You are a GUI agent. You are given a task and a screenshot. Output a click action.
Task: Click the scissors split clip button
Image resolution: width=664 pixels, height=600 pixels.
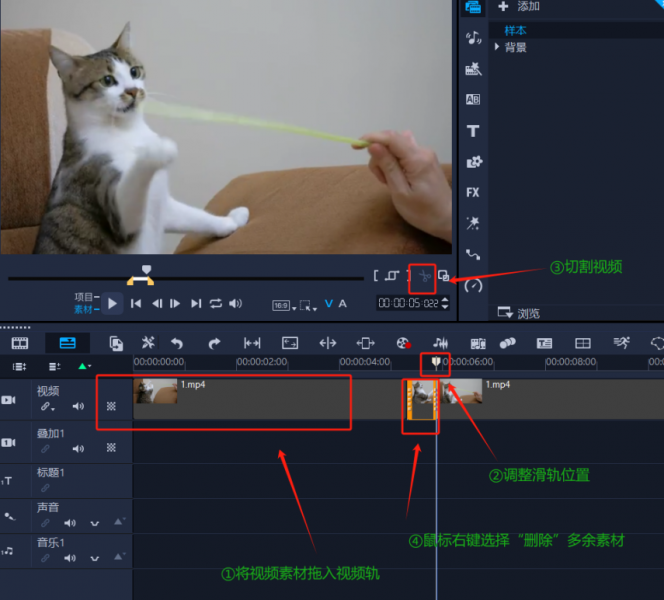tap(424, 276)
